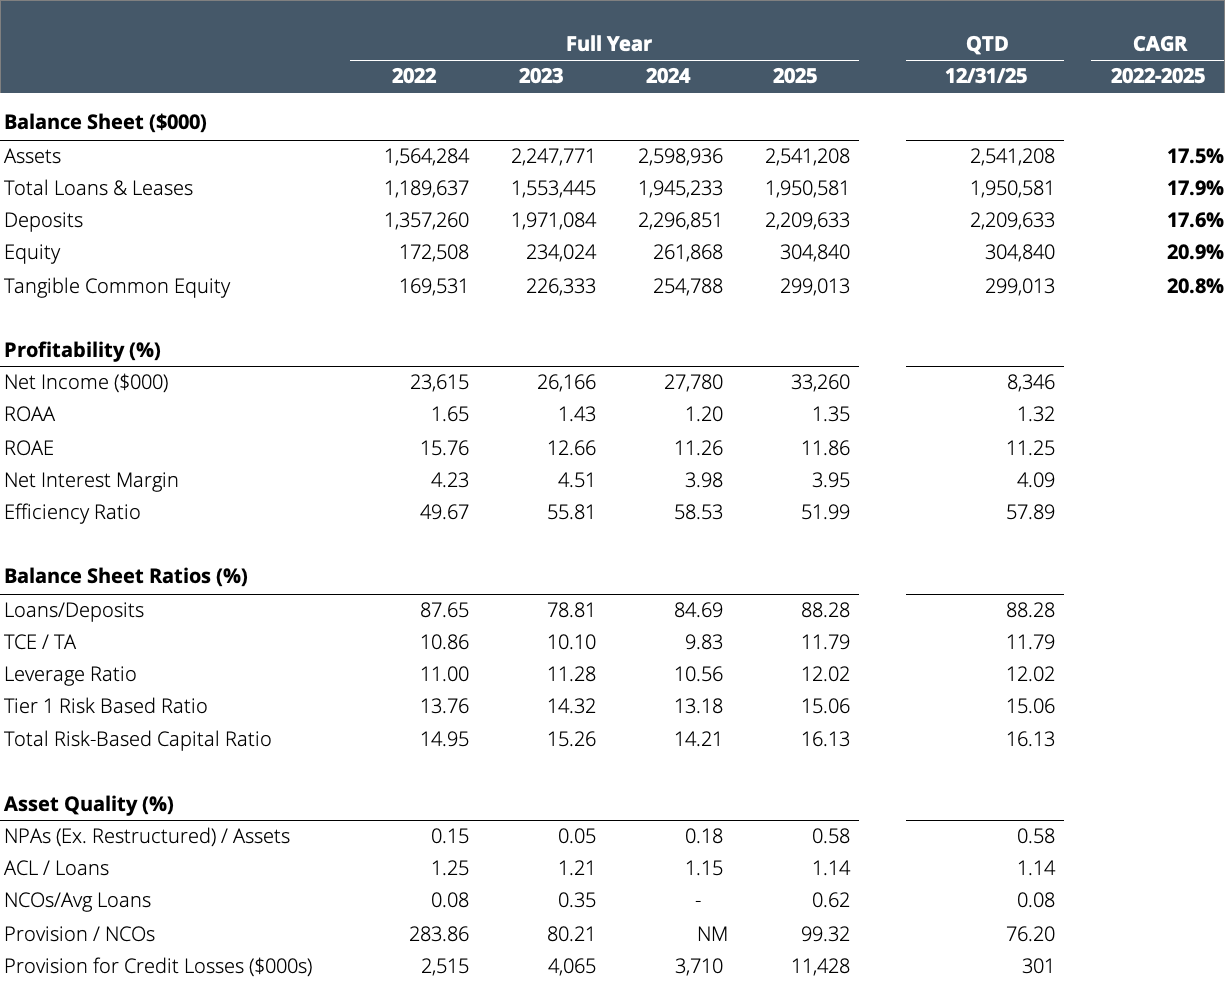The height and width of the screenshot is (988, 1229).
Task: Select the Net Interest Margin row label
Action: (x=91, y=480)
